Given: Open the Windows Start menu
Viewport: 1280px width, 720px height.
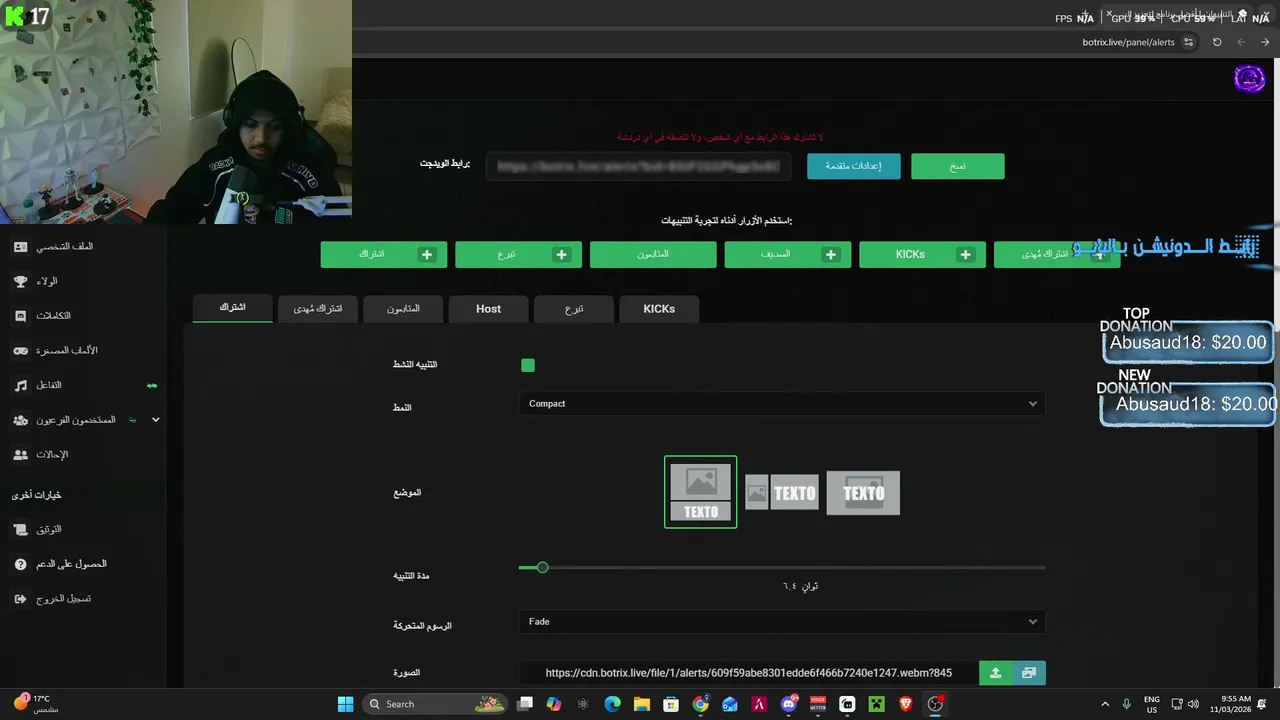Looking at the screenshot, I should pos(345,704).
